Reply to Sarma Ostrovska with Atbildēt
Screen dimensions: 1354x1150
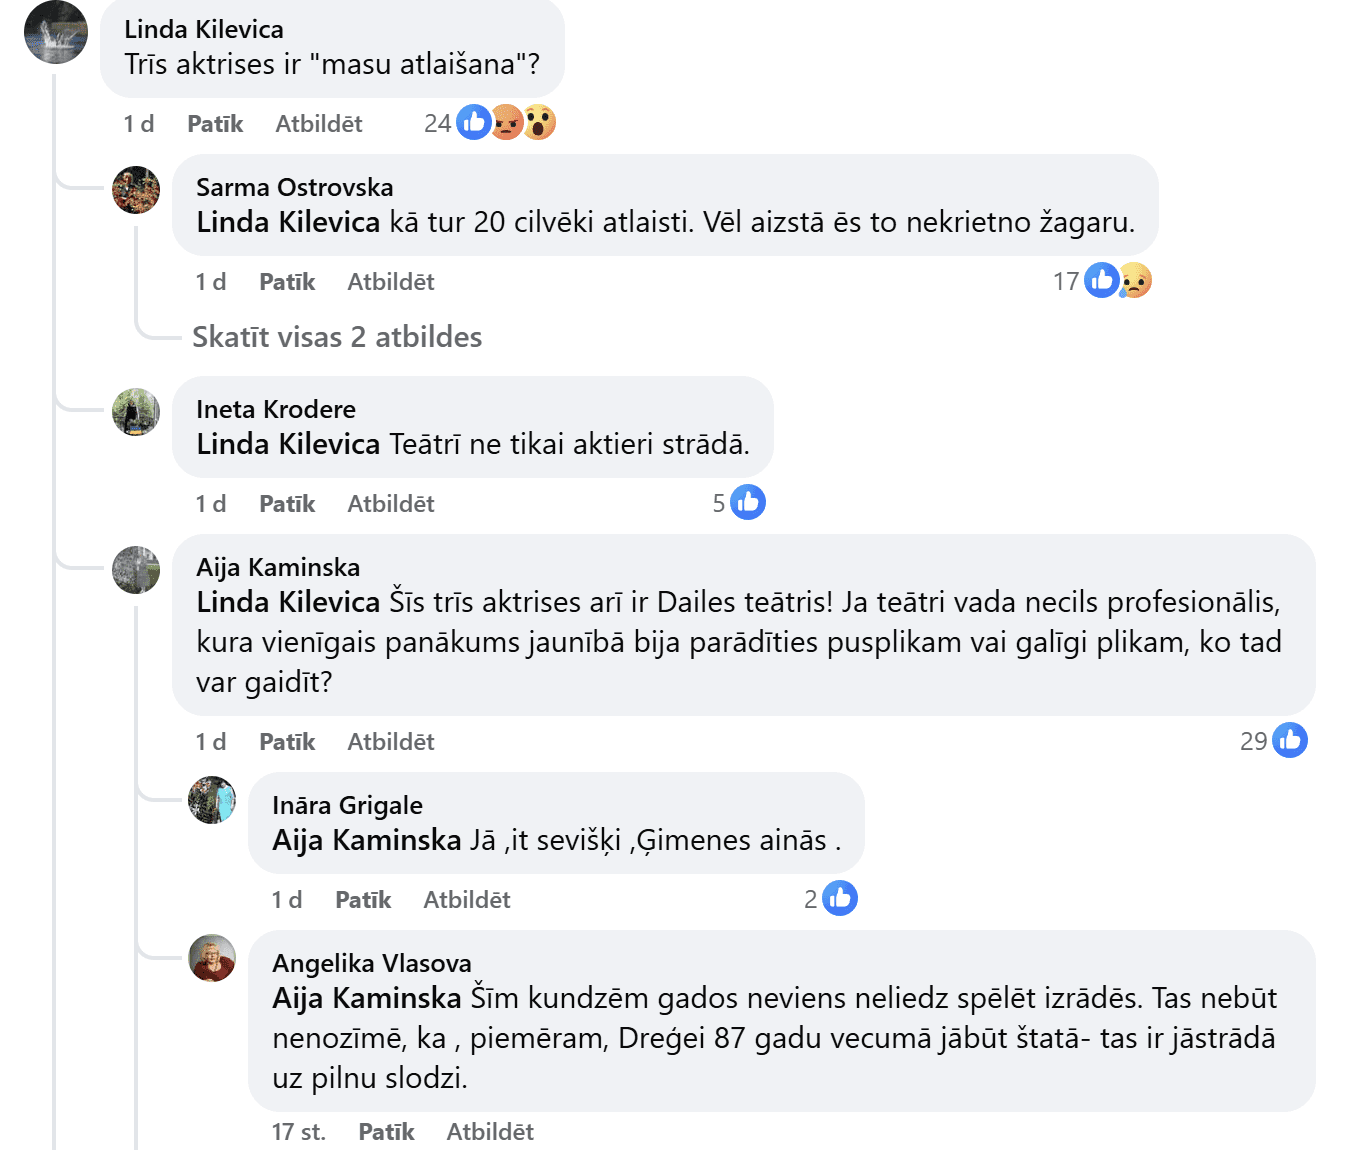391,282
